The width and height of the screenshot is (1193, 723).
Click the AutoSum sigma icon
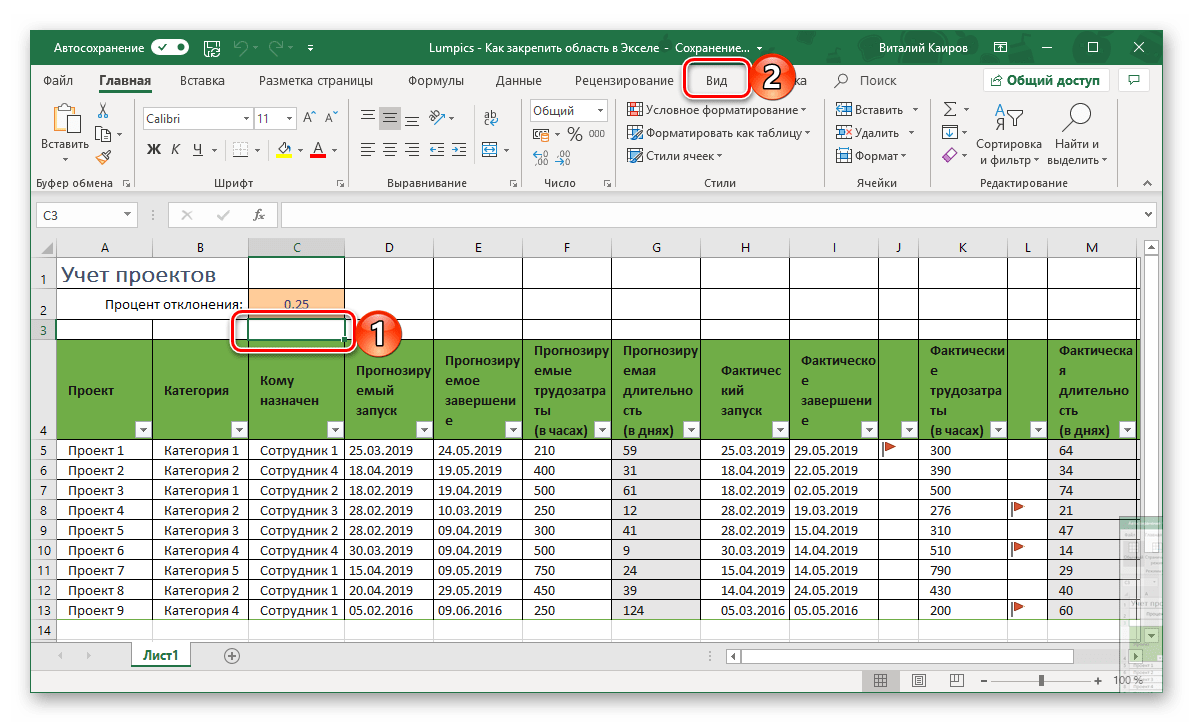tap(950, 109)
